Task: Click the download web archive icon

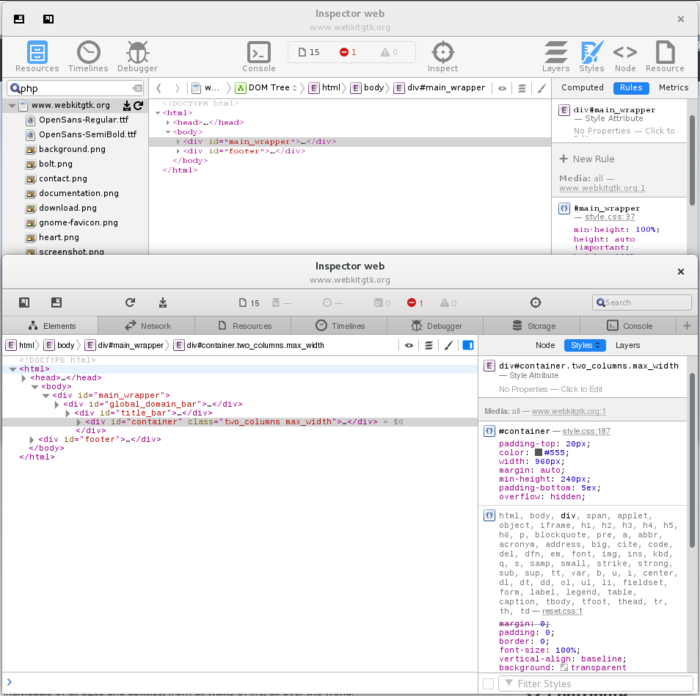Action: [x=162, y=302]
